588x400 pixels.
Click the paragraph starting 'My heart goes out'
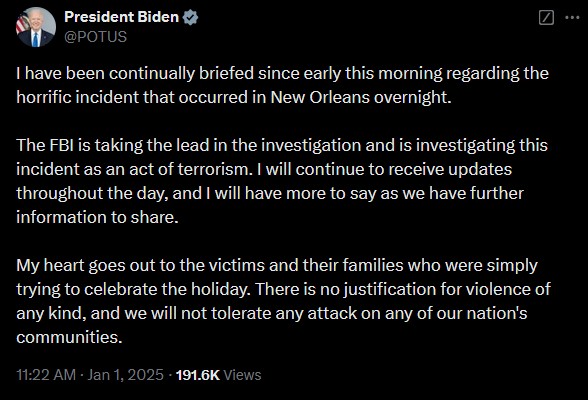[x=283, y=301]
